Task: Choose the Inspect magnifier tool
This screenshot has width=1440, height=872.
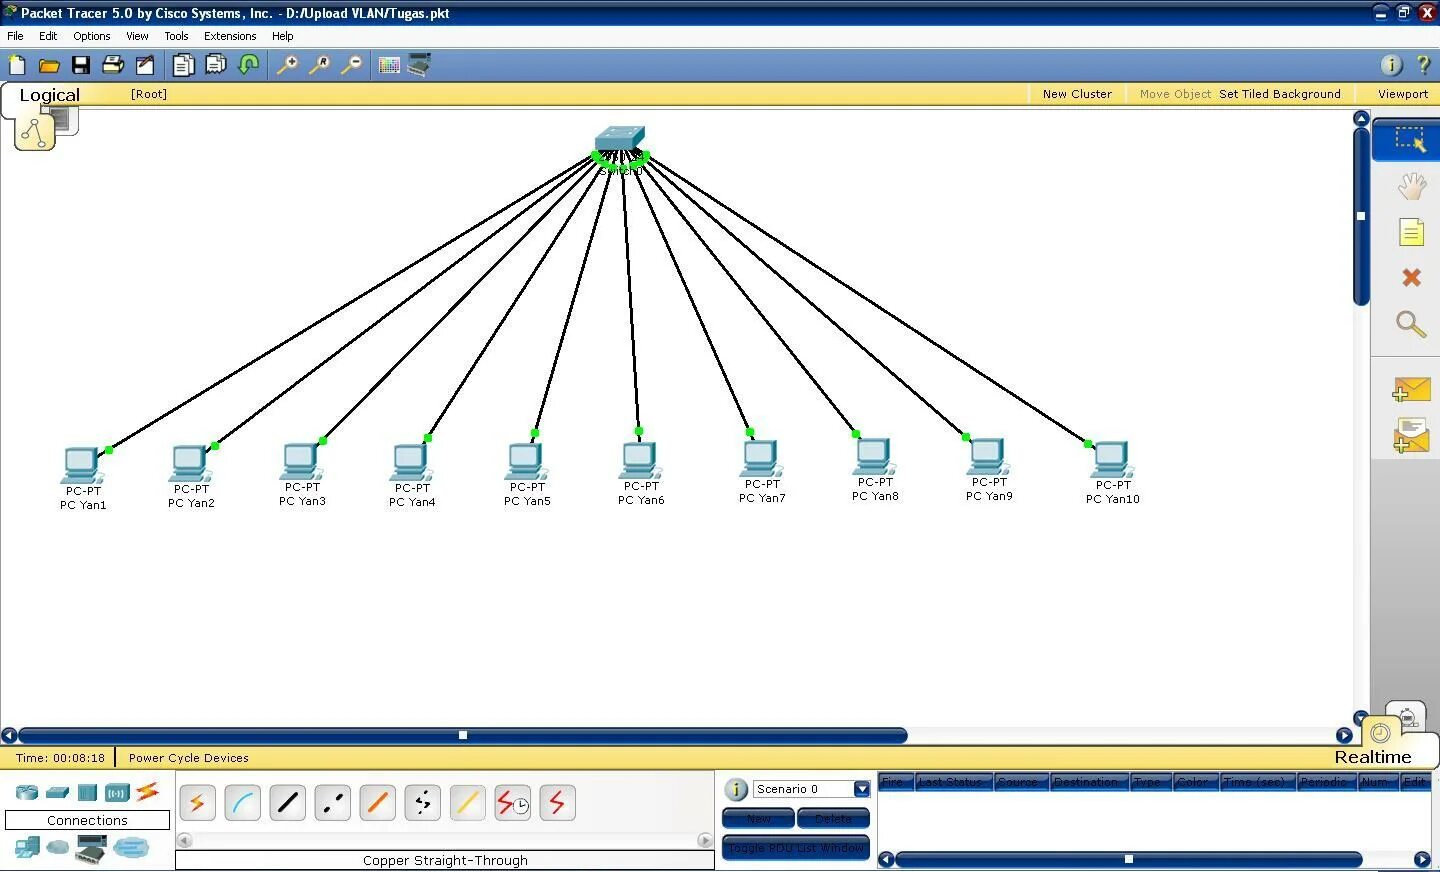Action: [x=1411, y=323]
